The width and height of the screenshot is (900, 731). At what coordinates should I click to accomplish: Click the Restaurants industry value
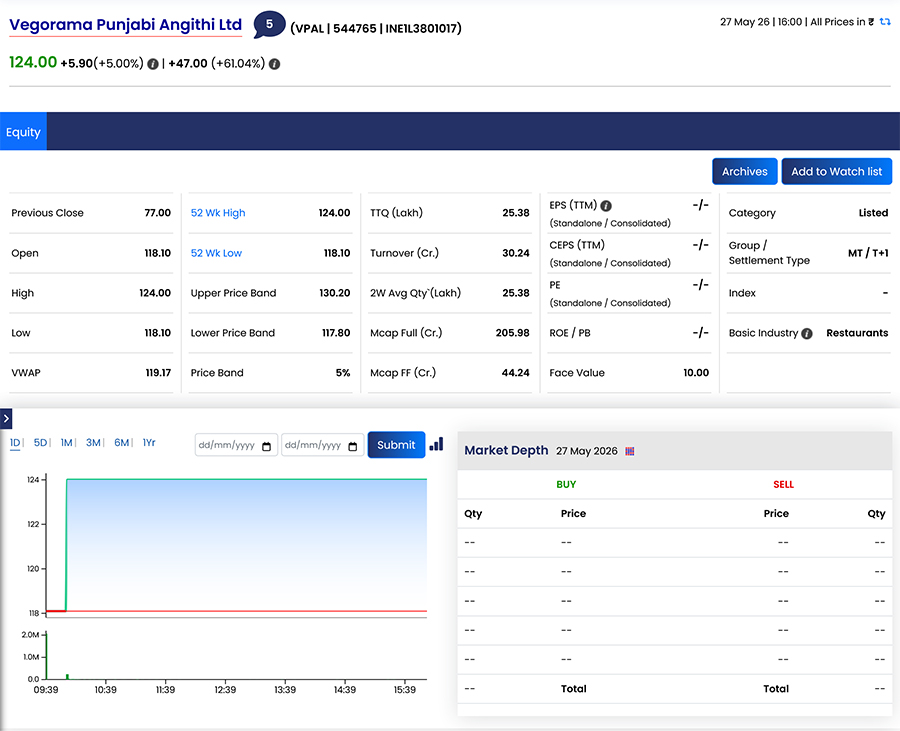(857, 333)
